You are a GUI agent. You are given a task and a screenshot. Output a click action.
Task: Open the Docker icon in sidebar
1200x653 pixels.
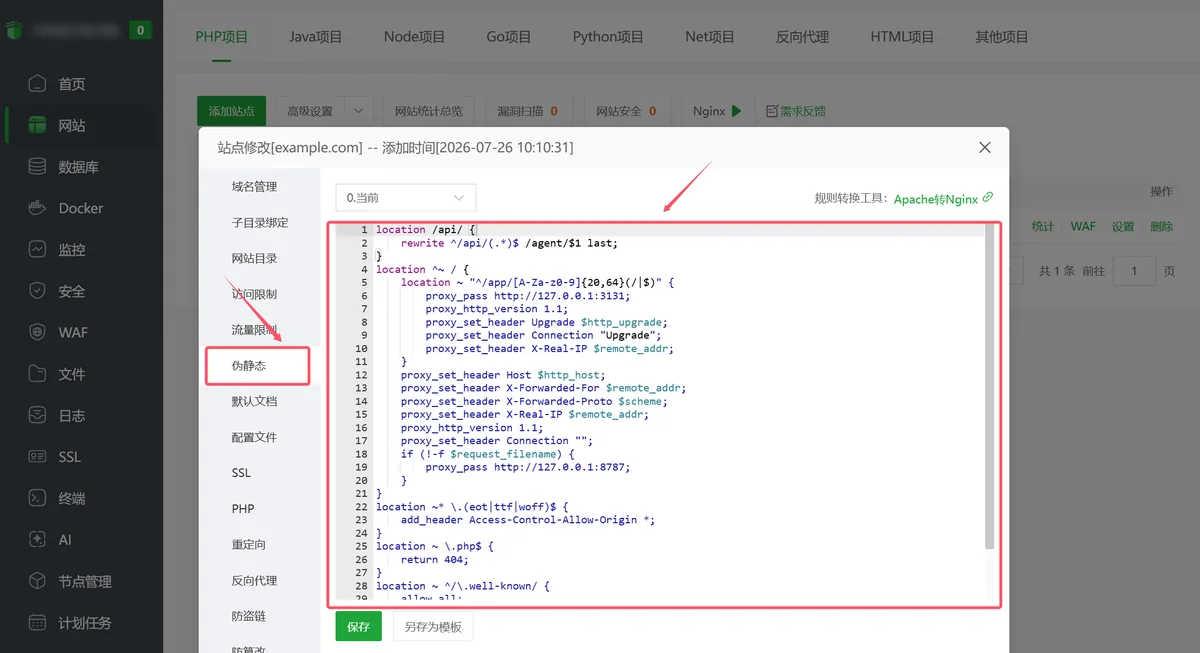[38, 208]
